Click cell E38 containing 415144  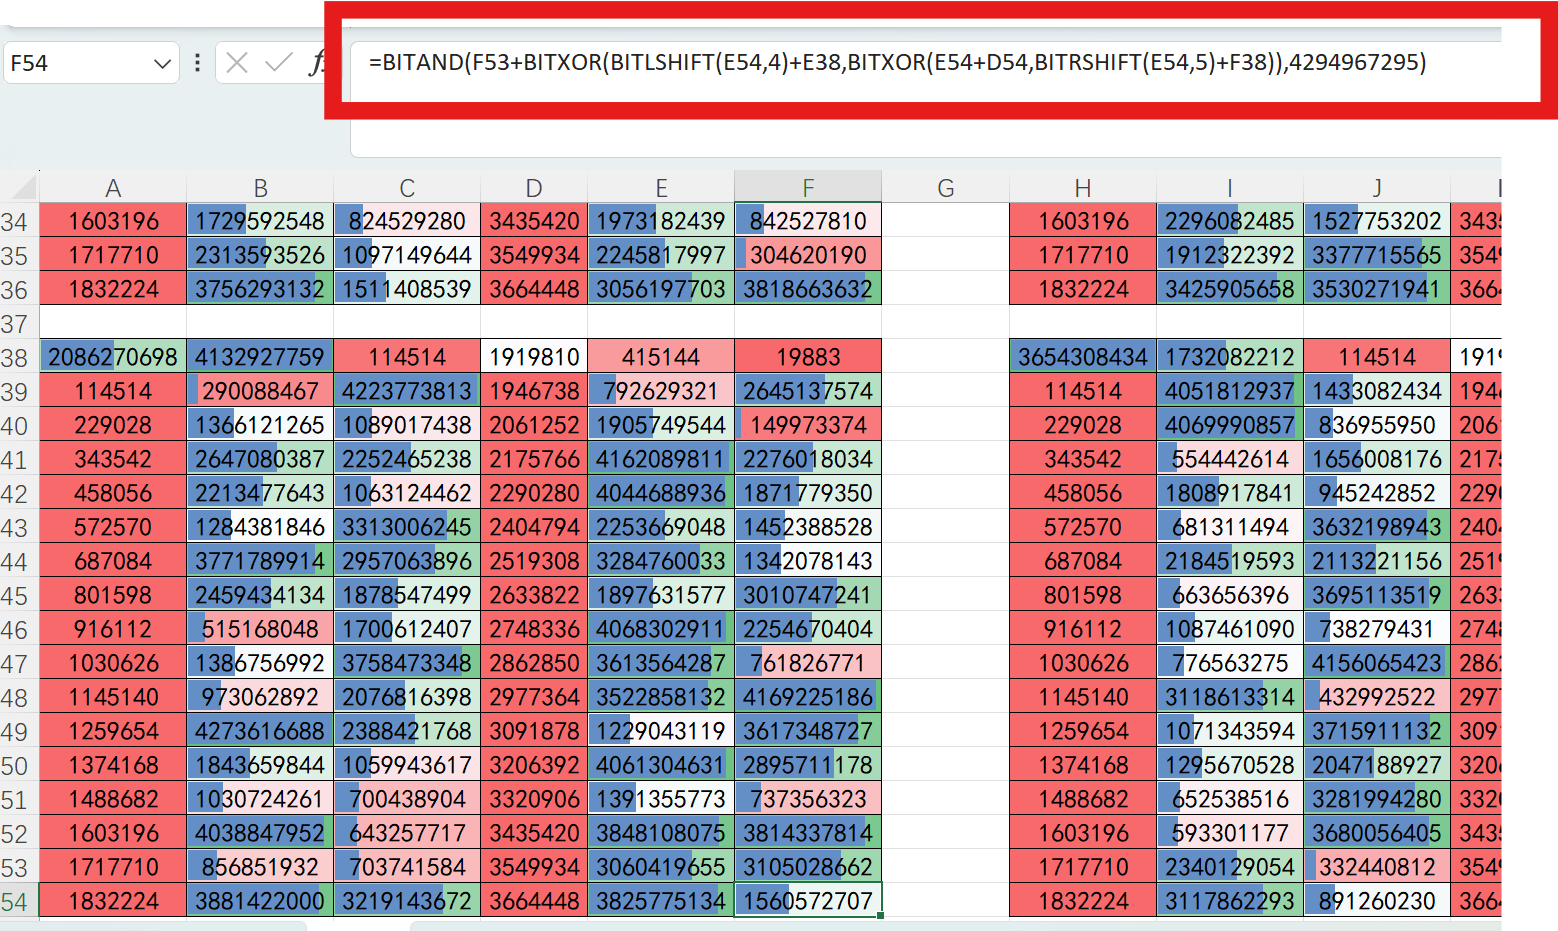[x=660, y=357]
